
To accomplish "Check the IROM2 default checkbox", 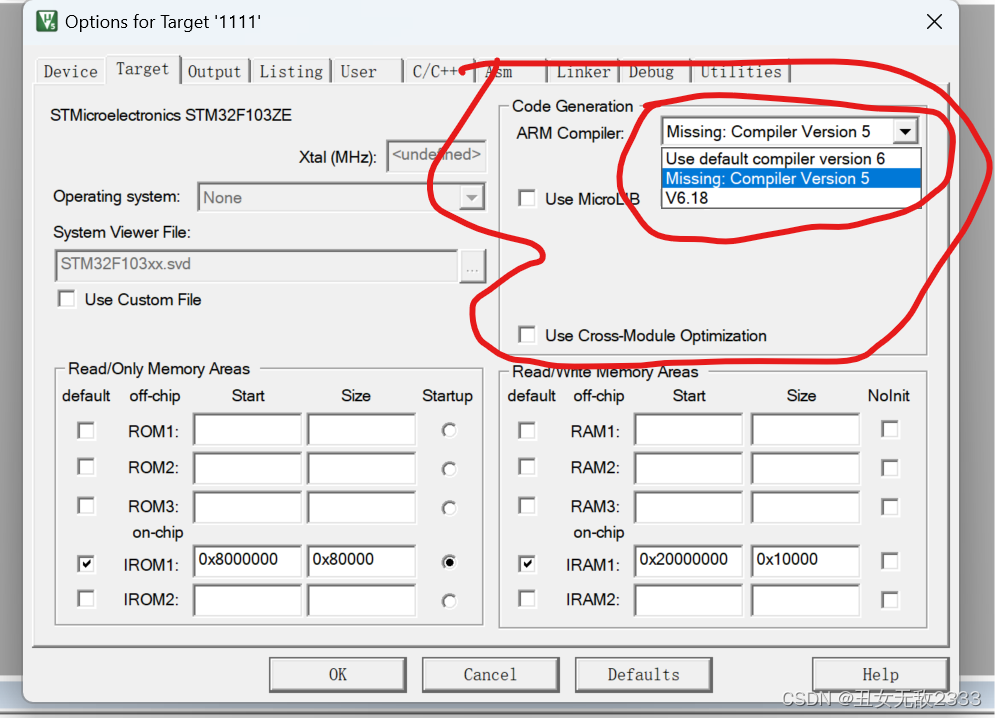I will point(86,598).
